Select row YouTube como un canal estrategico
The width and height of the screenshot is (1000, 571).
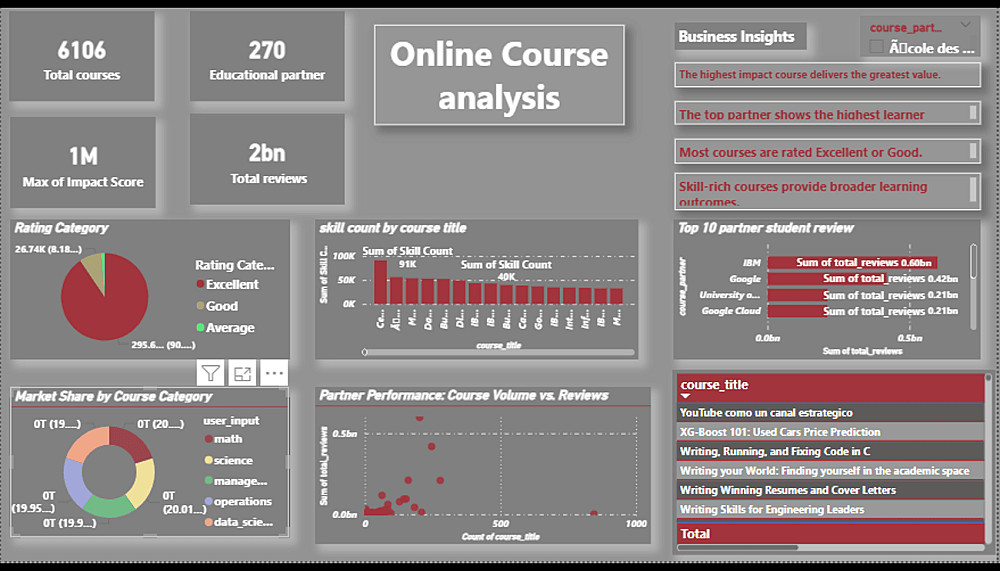pyautogui.click(x=830, y=413)
